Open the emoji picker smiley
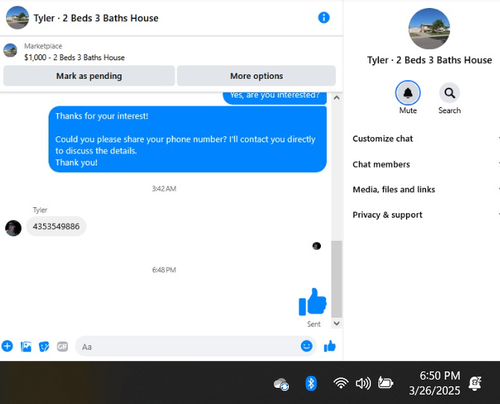This screenshot has height=404, width=500. (x=307, y=346)
